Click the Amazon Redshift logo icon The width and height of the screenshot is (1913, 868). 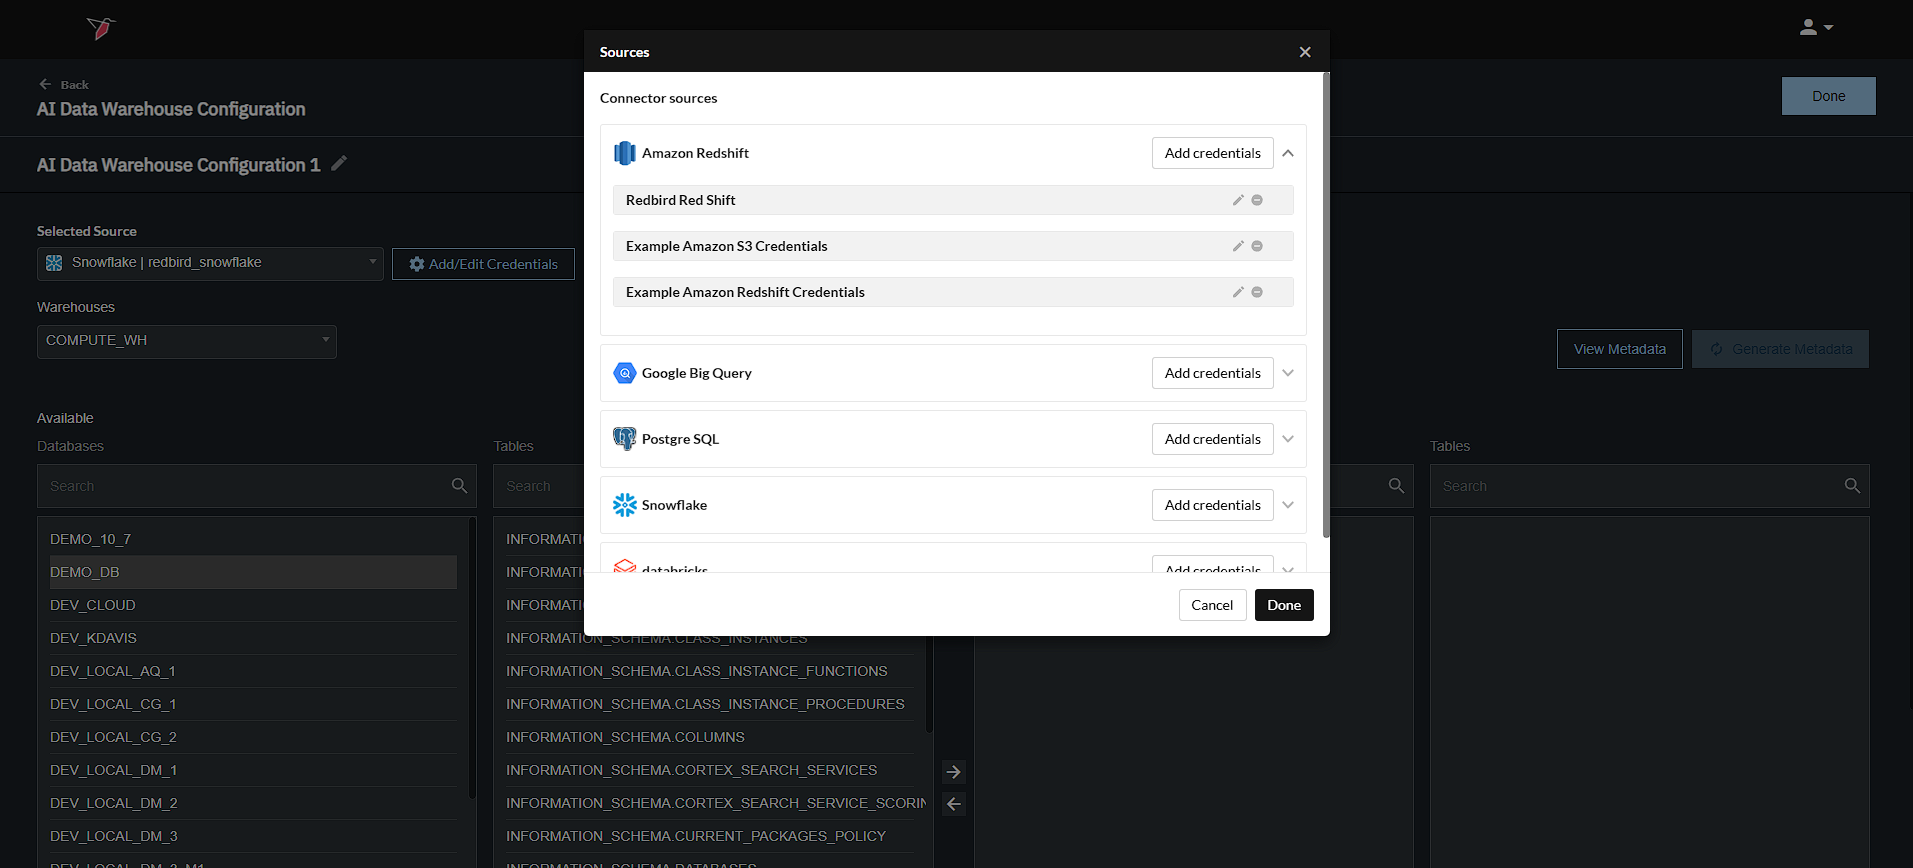(625, 153)
